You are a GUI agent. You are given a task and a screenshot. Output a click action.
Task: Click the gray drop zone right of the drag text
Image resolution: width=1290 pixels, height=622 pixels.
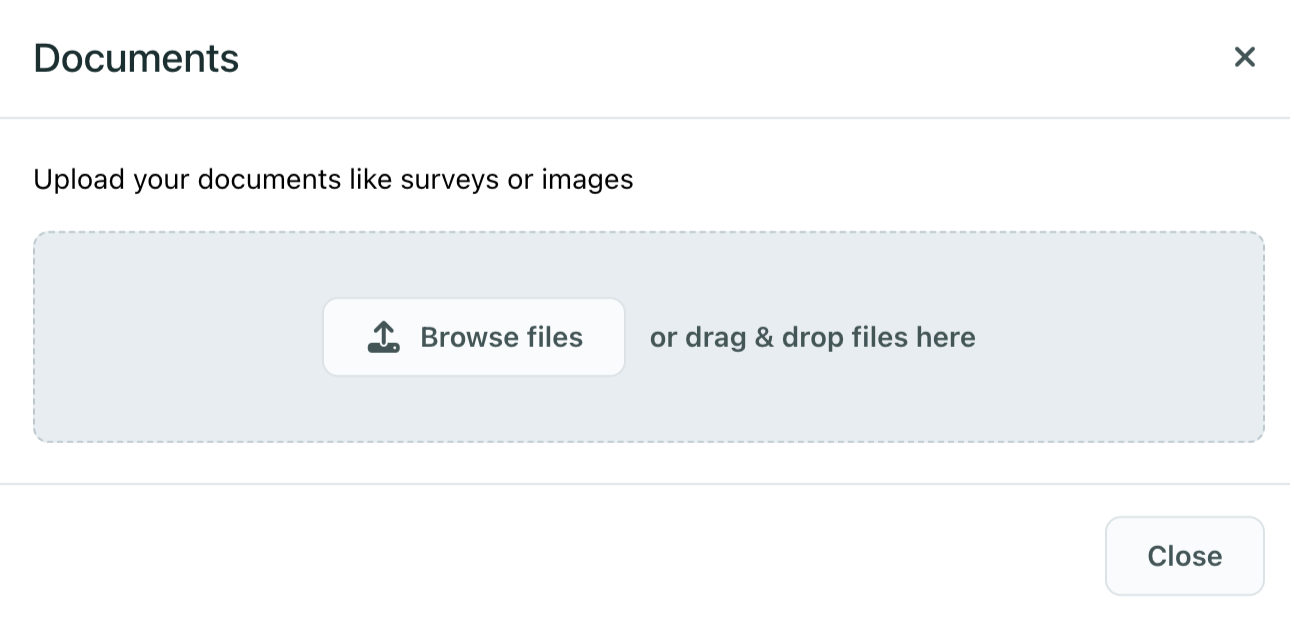1120,337
